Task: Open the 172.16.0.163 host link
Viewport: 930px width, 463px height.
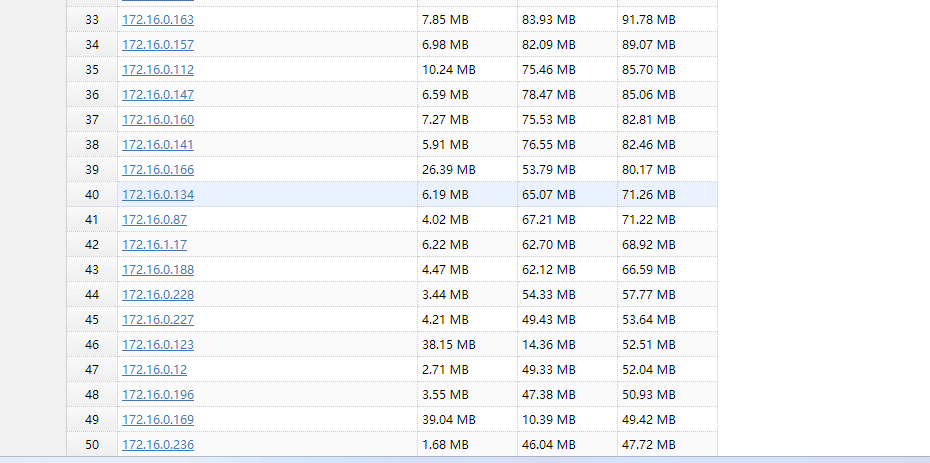Action: coord(158,20)
